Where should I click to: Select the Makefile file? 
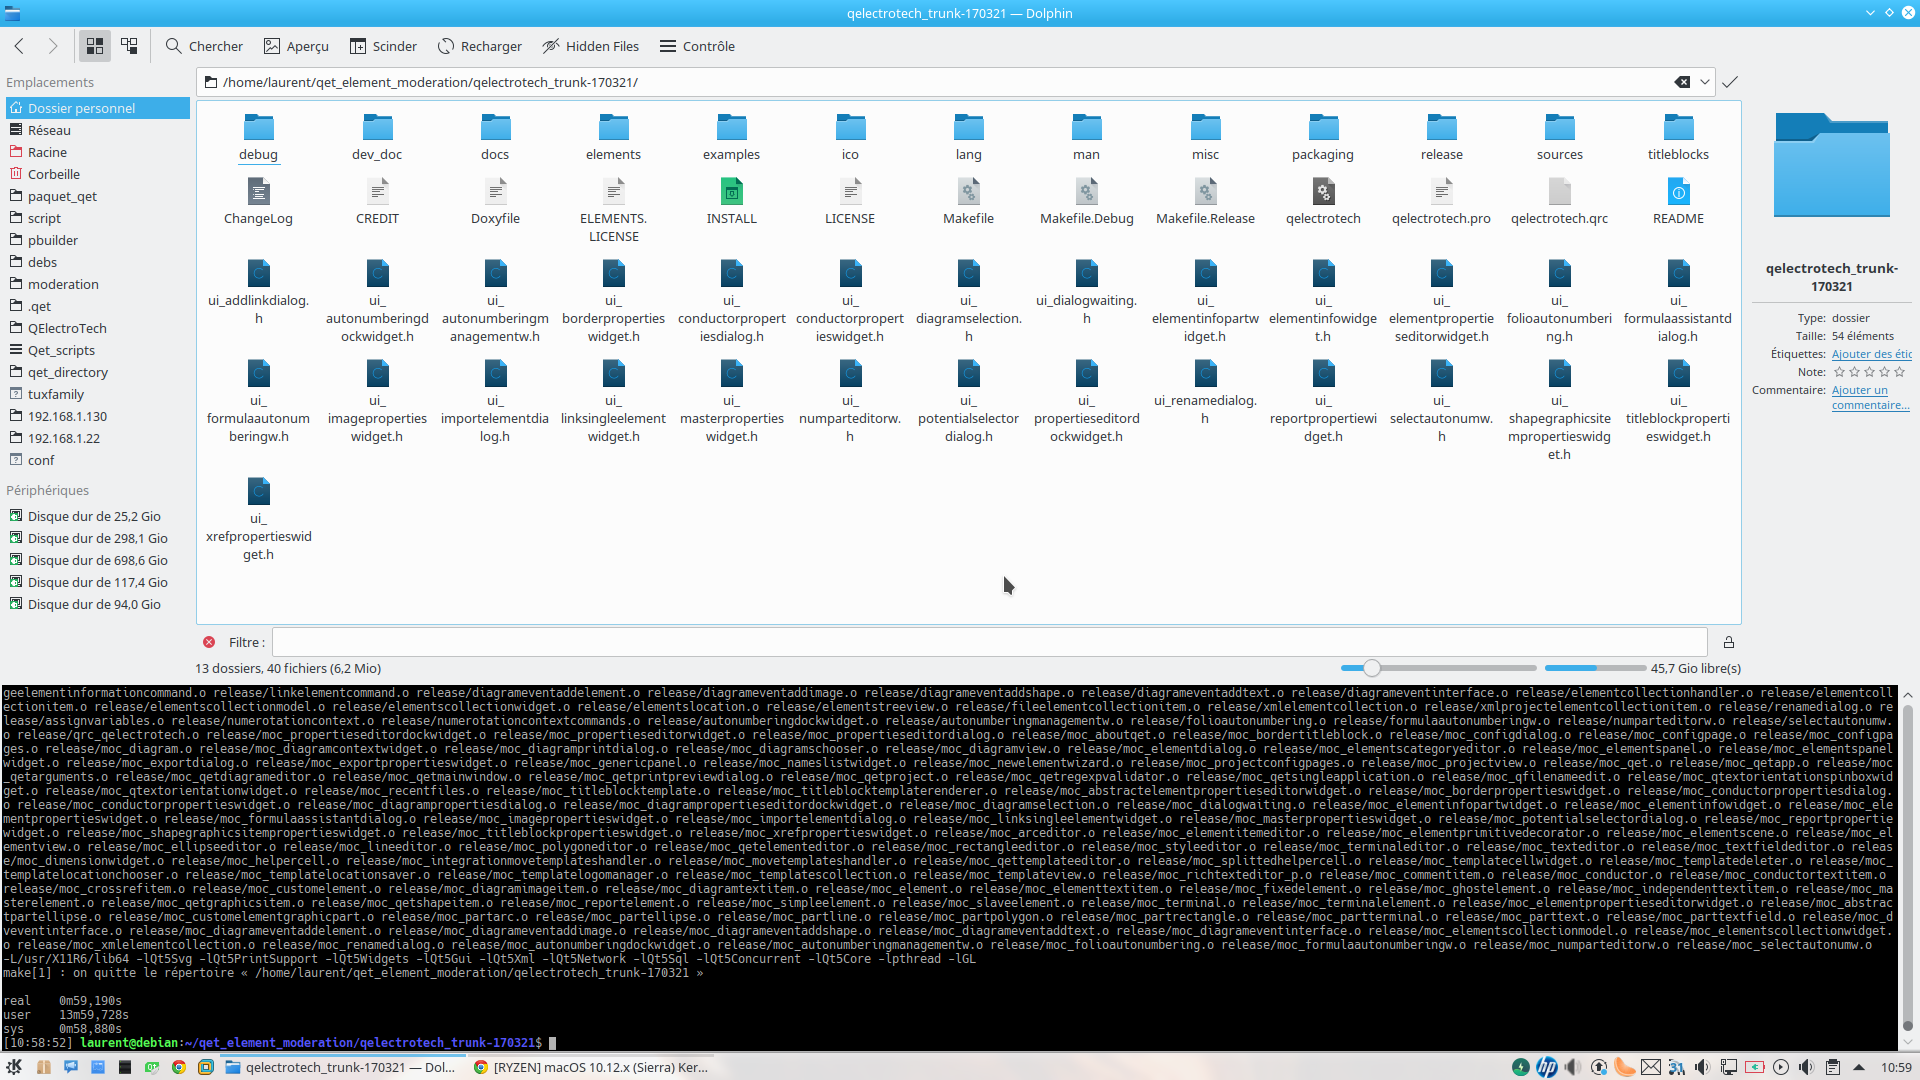point(968,201)
